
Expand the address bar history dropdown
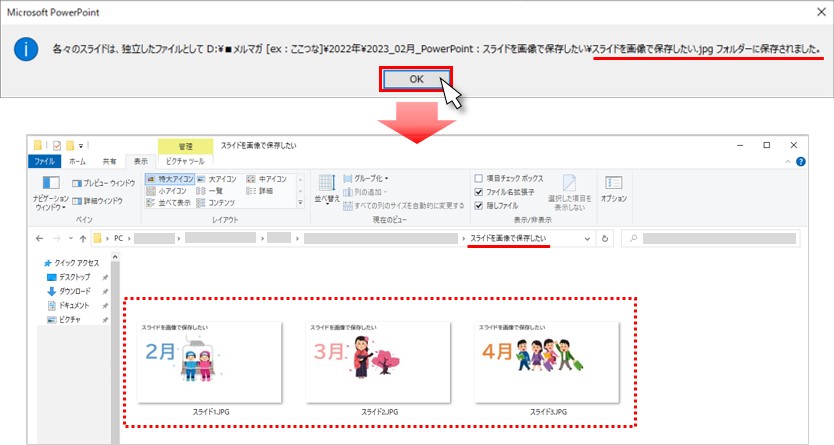pos(586,239)
